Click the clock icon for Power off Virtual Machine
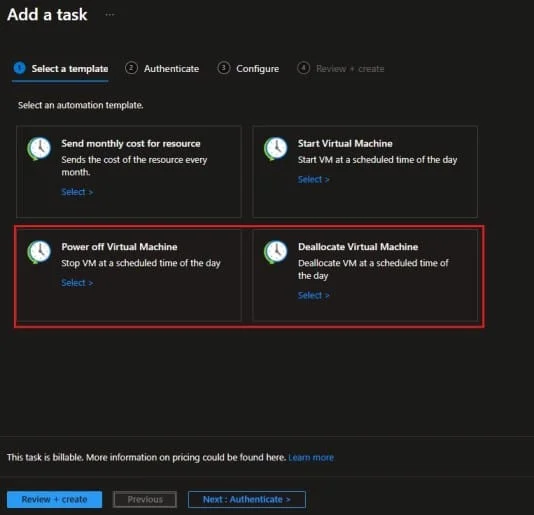534x515 pixels. pos(39,252)
